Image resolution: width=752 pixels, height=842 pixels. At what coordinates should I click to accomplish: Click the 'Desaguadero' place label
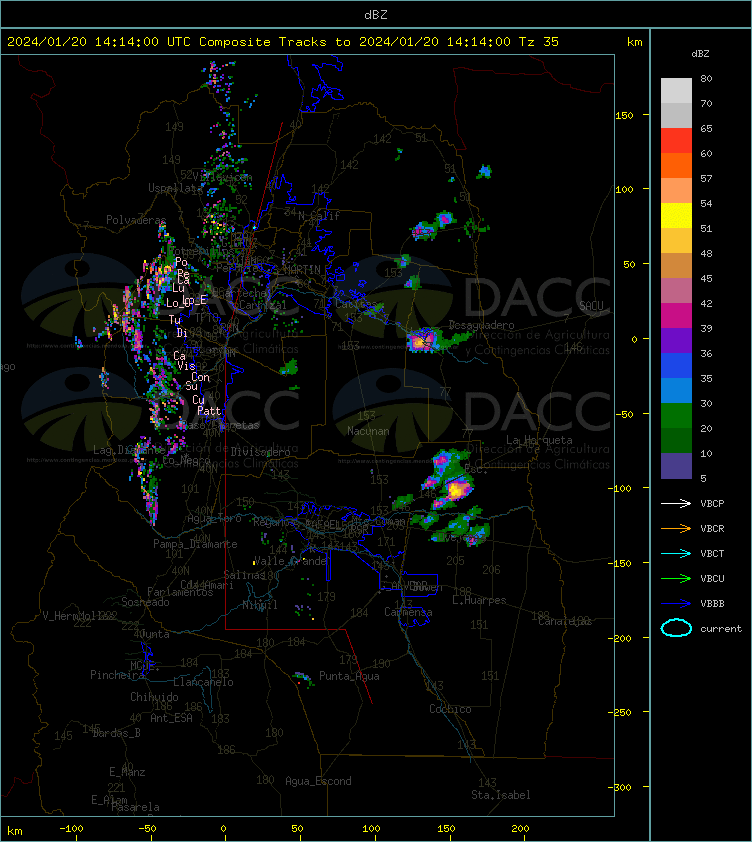(481, 325)
